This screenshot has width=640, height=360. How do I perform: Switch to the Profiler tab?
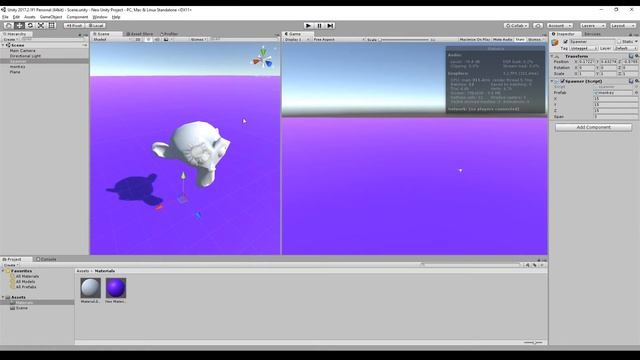click(x=169, y=34)
